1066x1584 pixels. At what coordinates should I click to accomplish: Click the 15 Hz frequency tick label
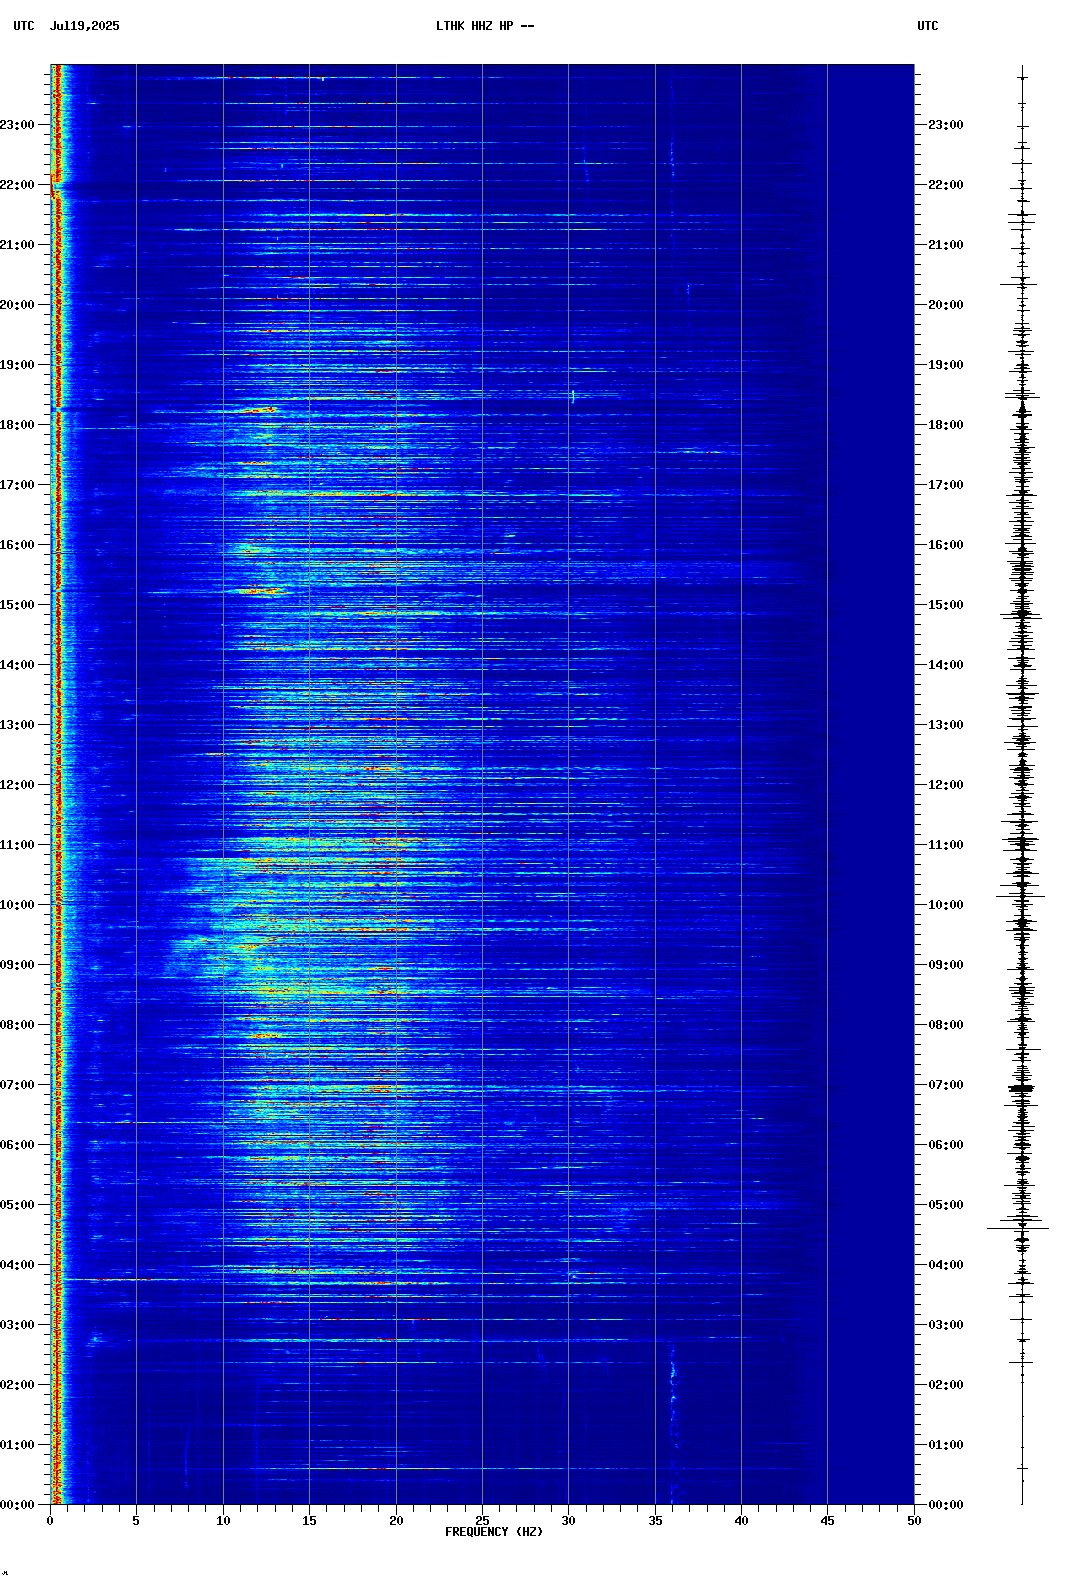pos(309,1521)
